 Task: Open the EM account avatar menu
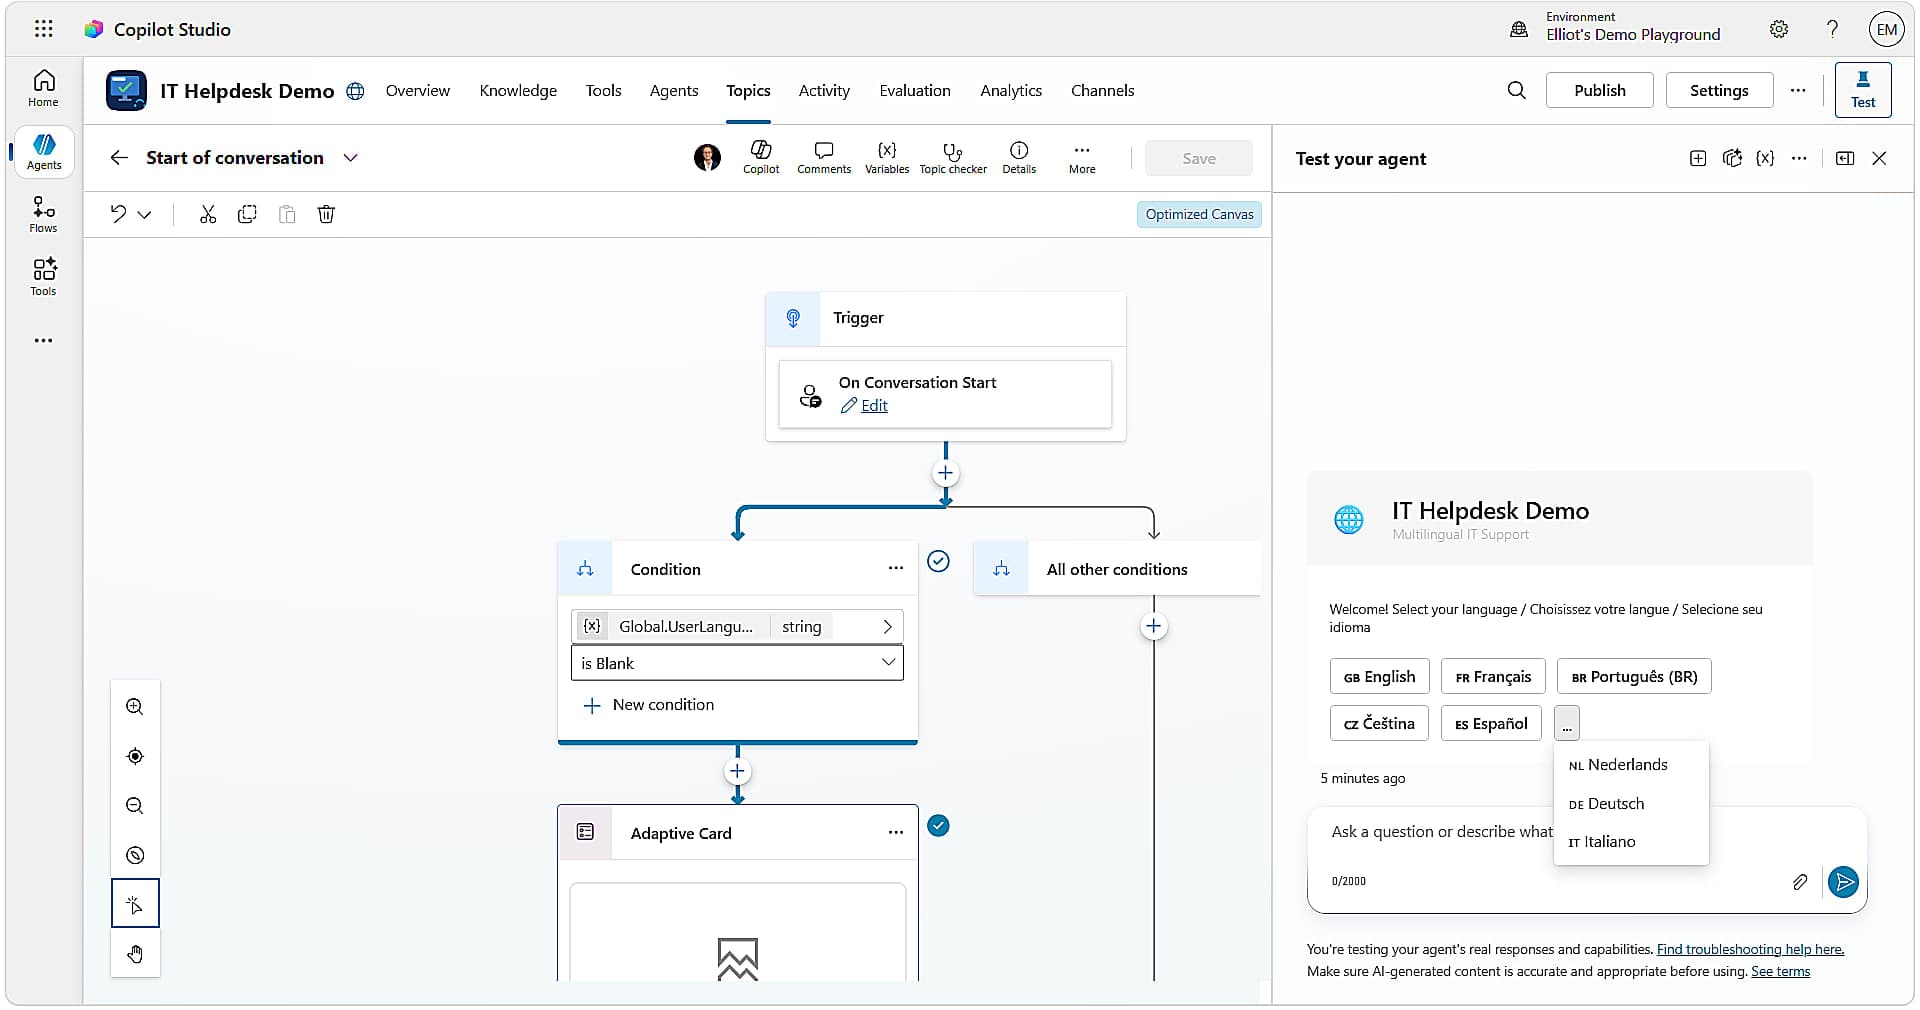(1886, 29)
